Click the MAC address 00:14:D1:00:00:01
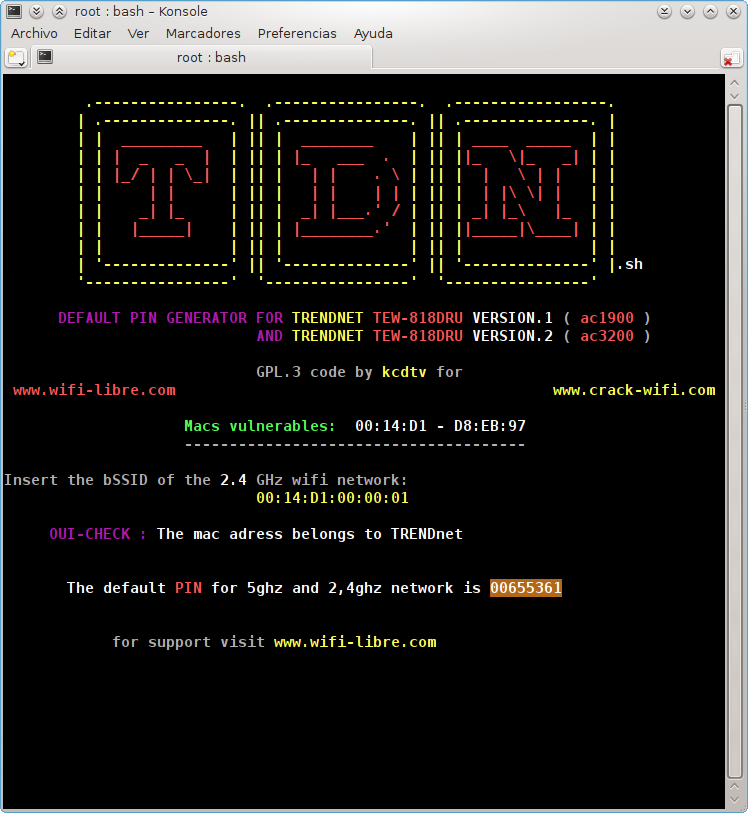Viewport: 748px width, 813px height. point(332,498)
